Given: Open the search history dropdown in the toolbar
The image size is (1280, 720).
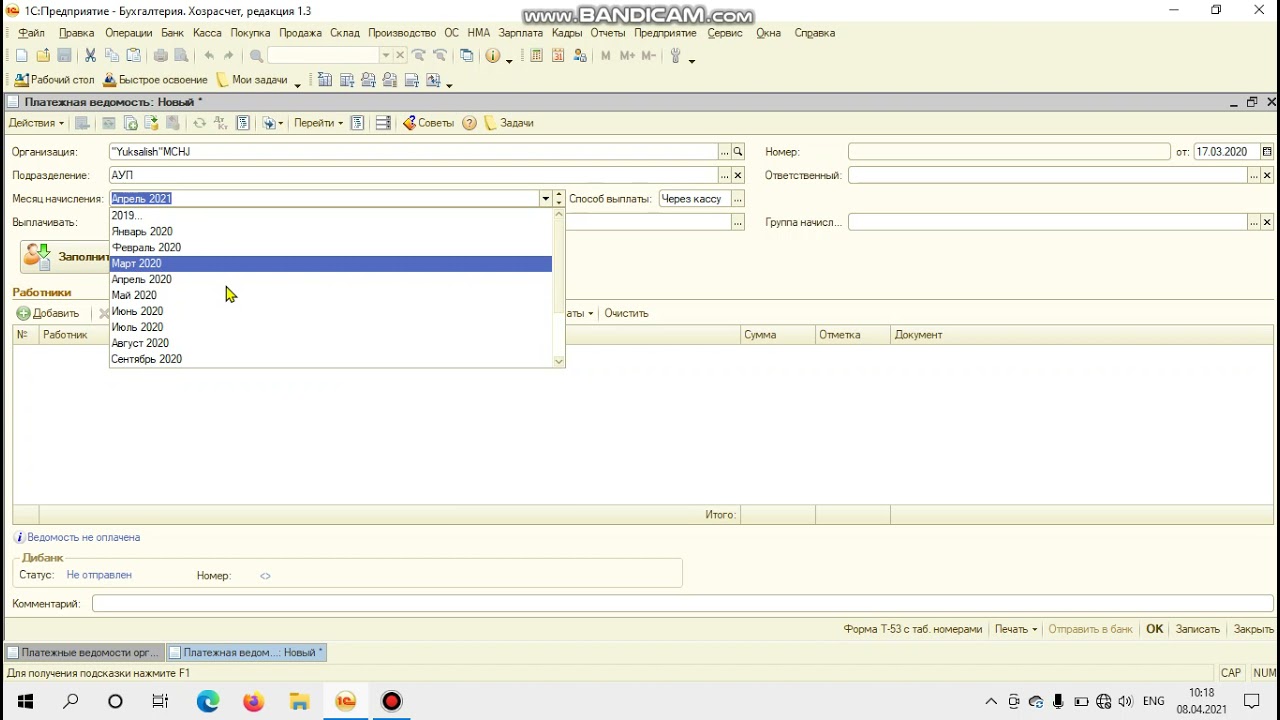Looking at the screenshot, I should 386,56.
